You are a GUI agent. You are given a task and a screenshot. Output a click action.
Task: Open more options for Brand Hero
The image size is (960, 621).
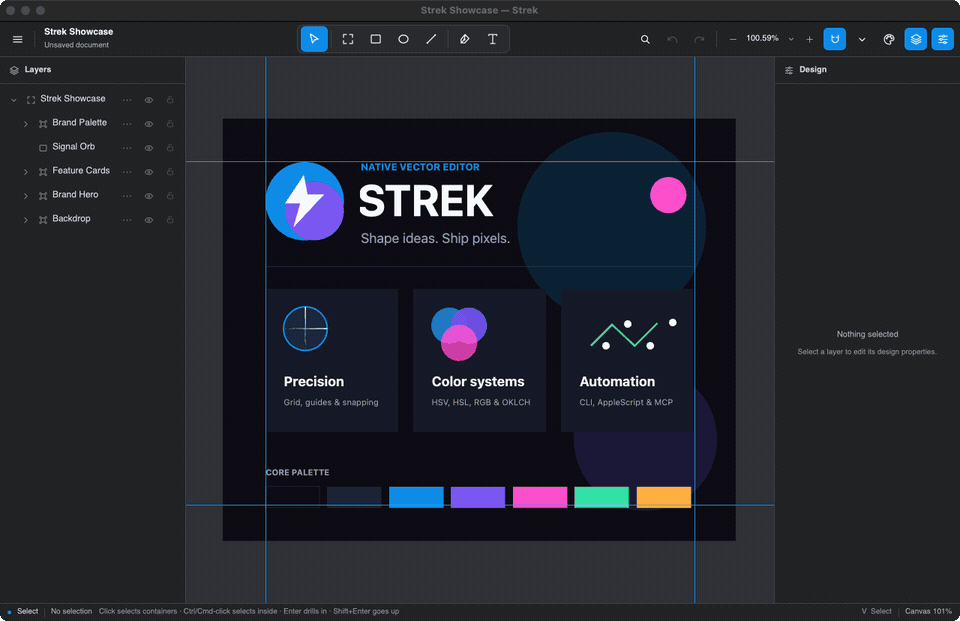coord(127,196)
